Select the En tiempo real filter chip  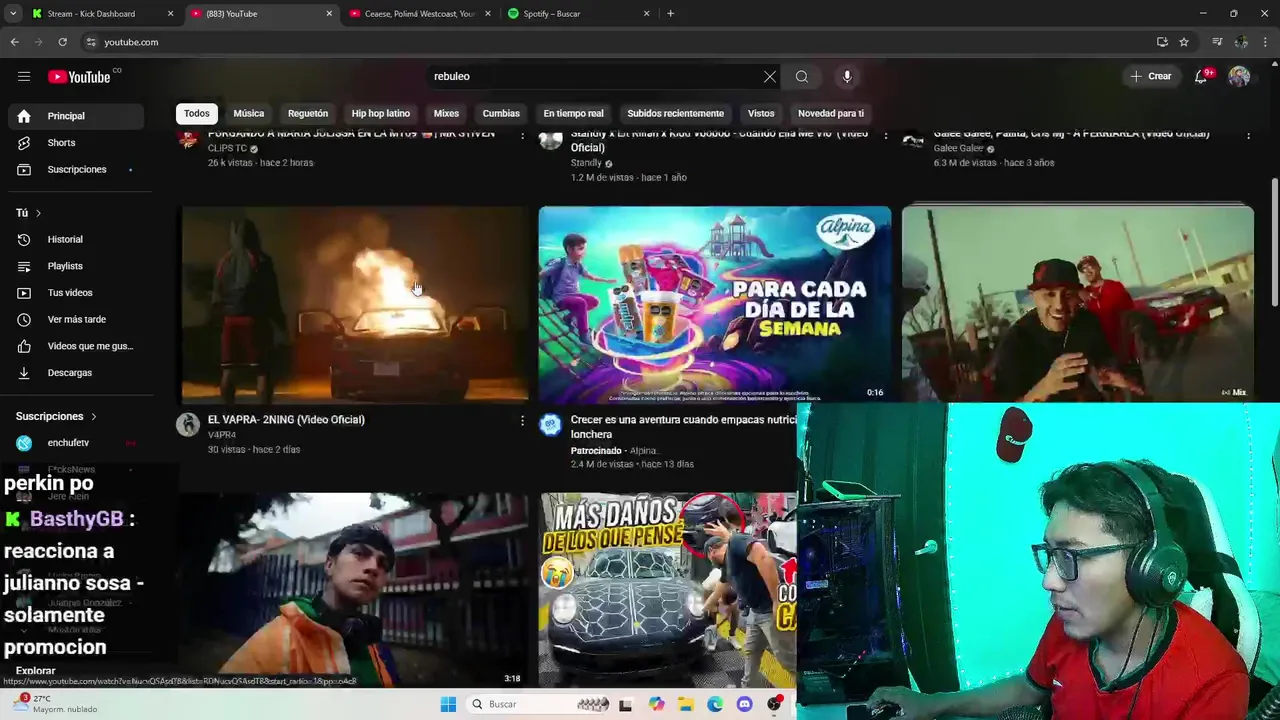[x=574, y=113]
